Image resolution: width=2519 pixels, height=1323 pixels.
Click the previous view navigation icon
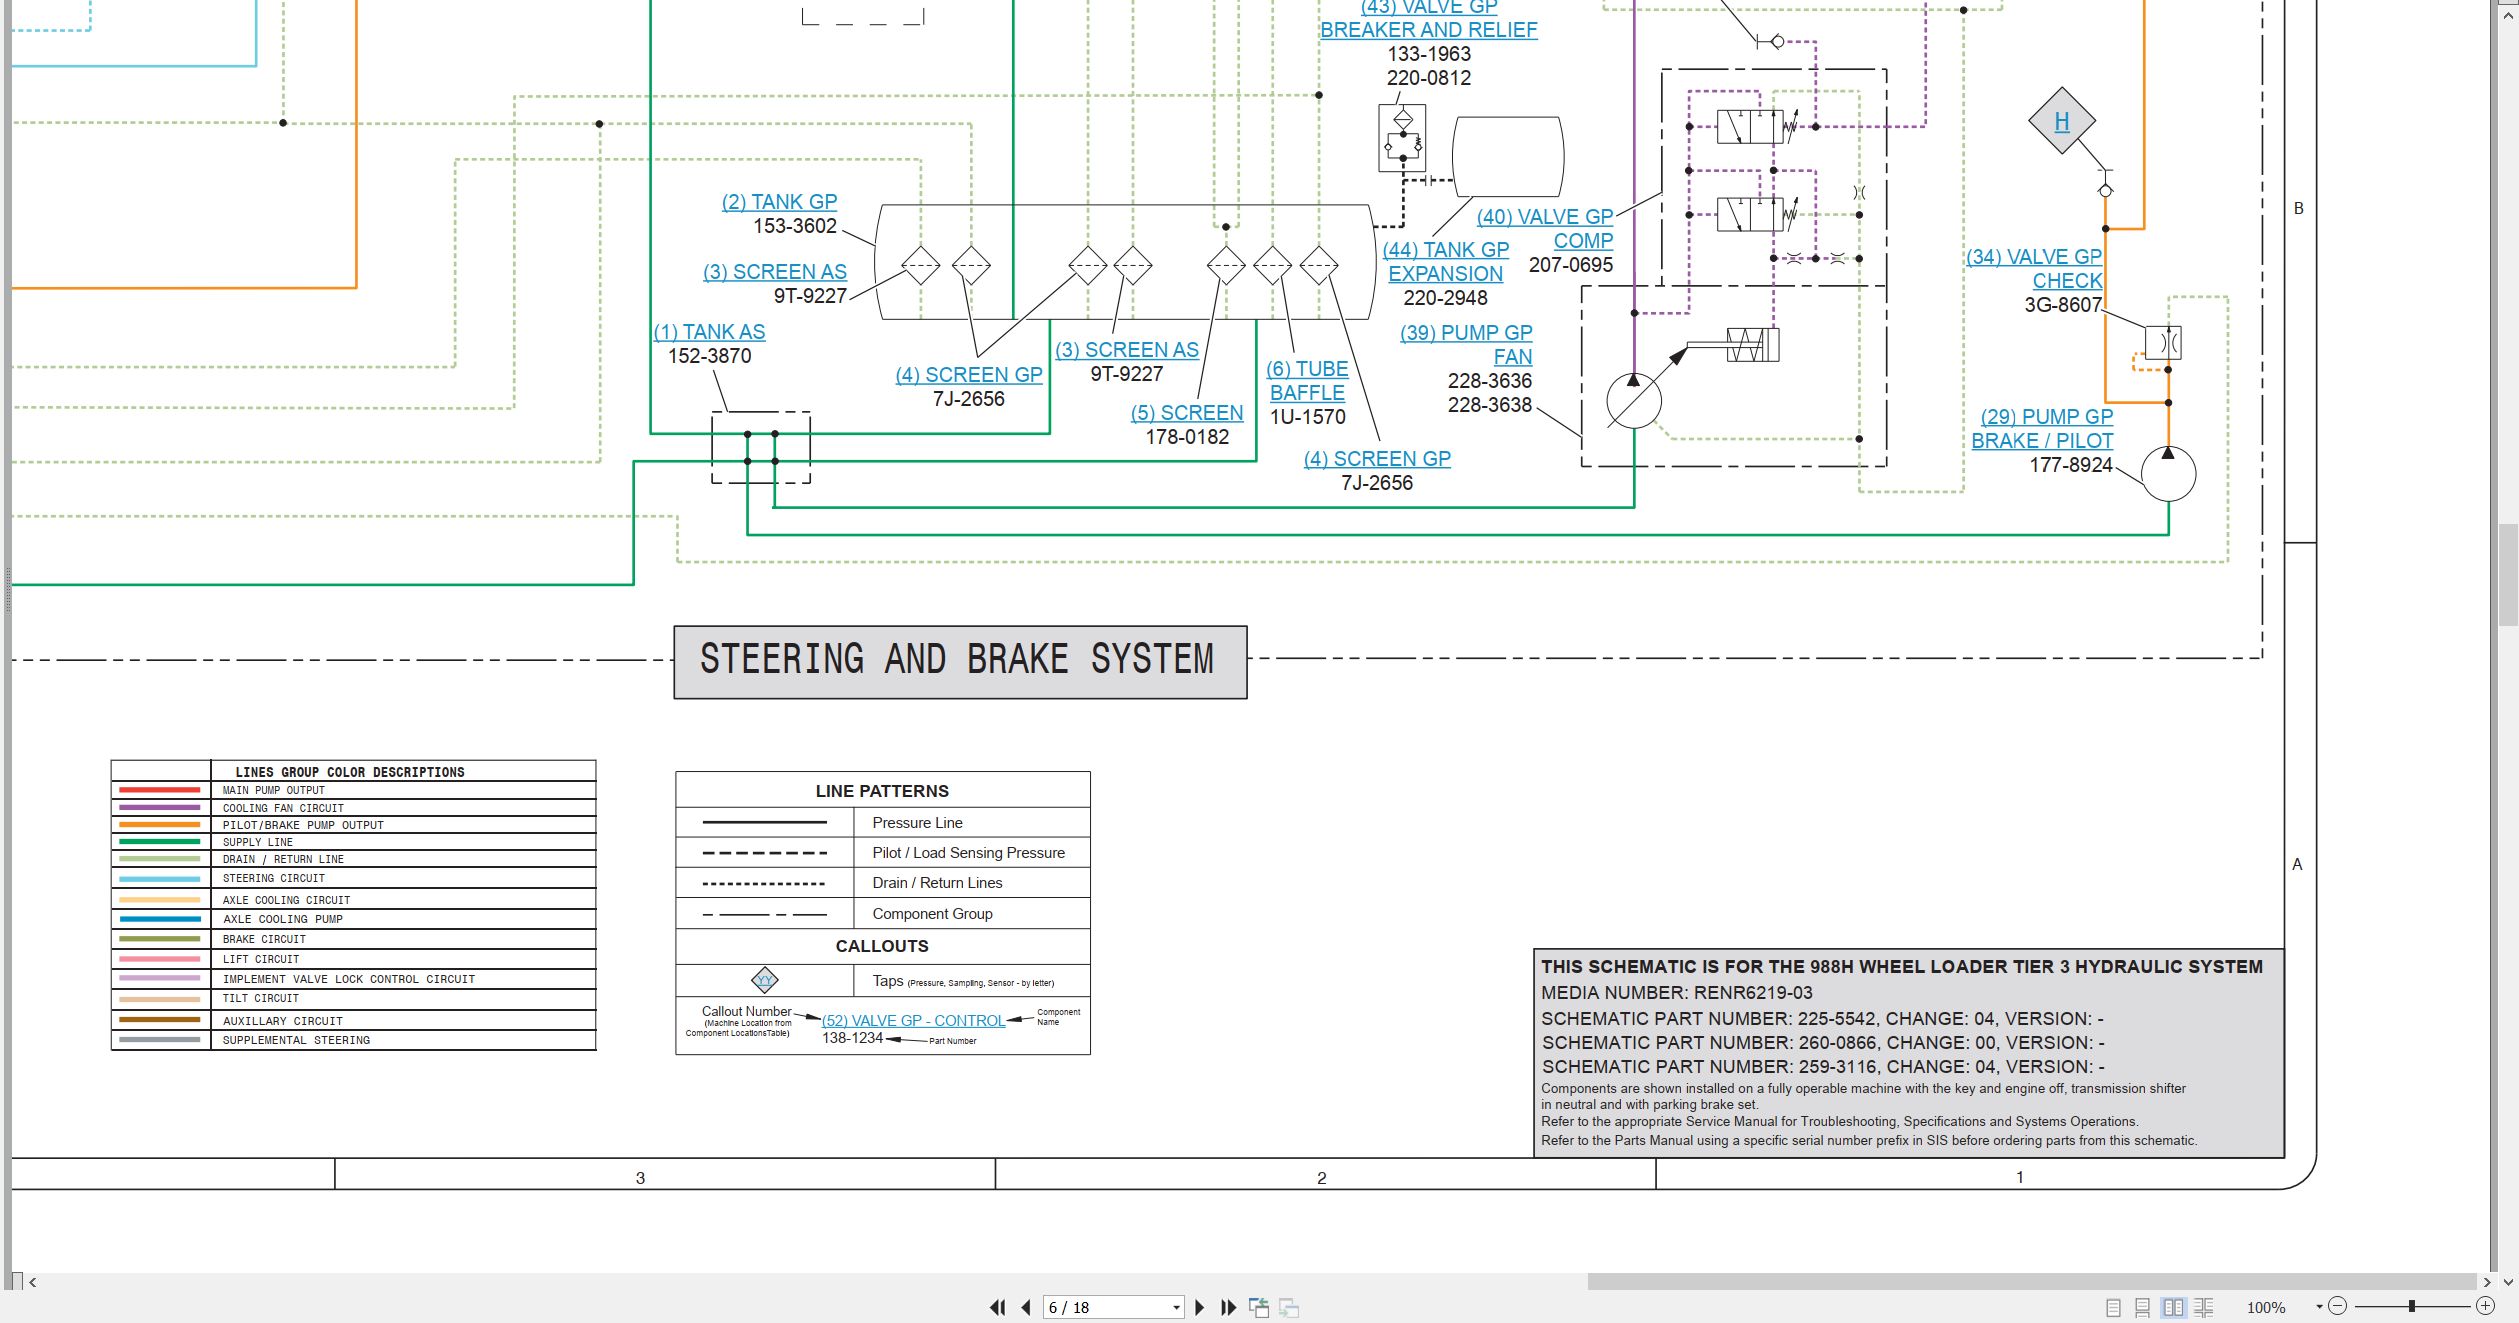[x=1259, y=1307]
